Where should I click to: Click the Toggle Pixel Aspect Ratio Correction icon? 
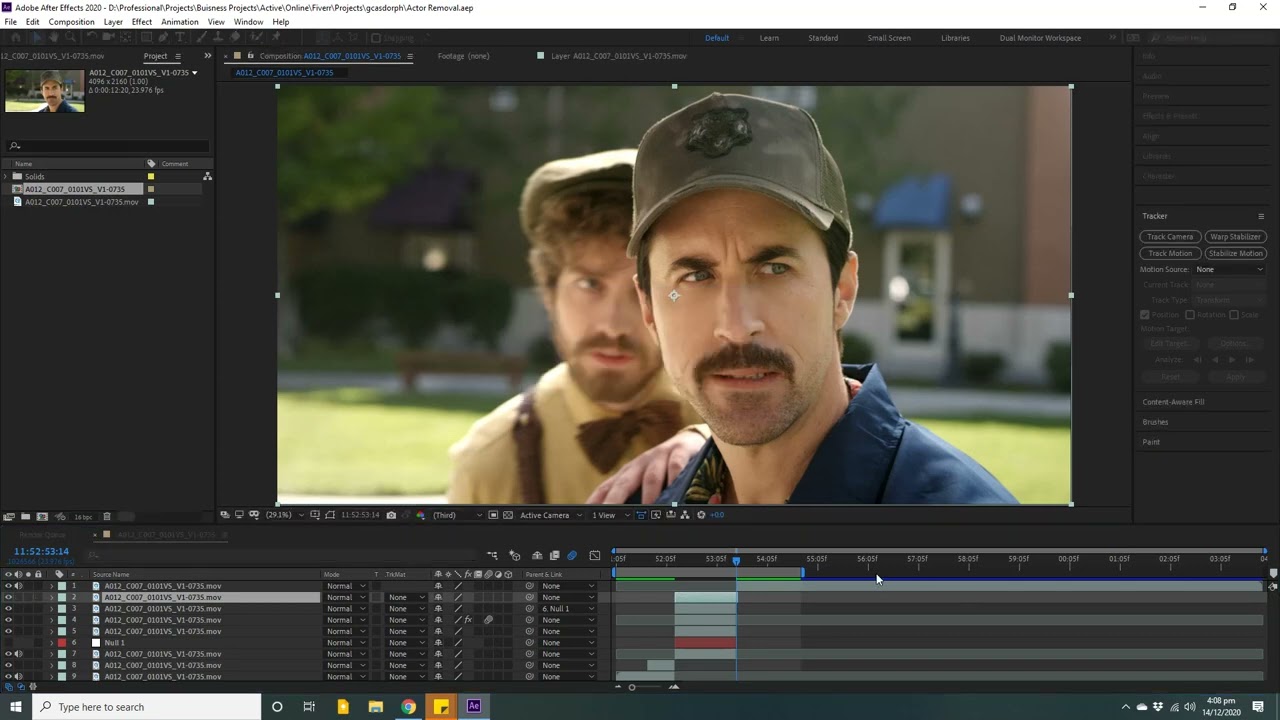(641, 515)
